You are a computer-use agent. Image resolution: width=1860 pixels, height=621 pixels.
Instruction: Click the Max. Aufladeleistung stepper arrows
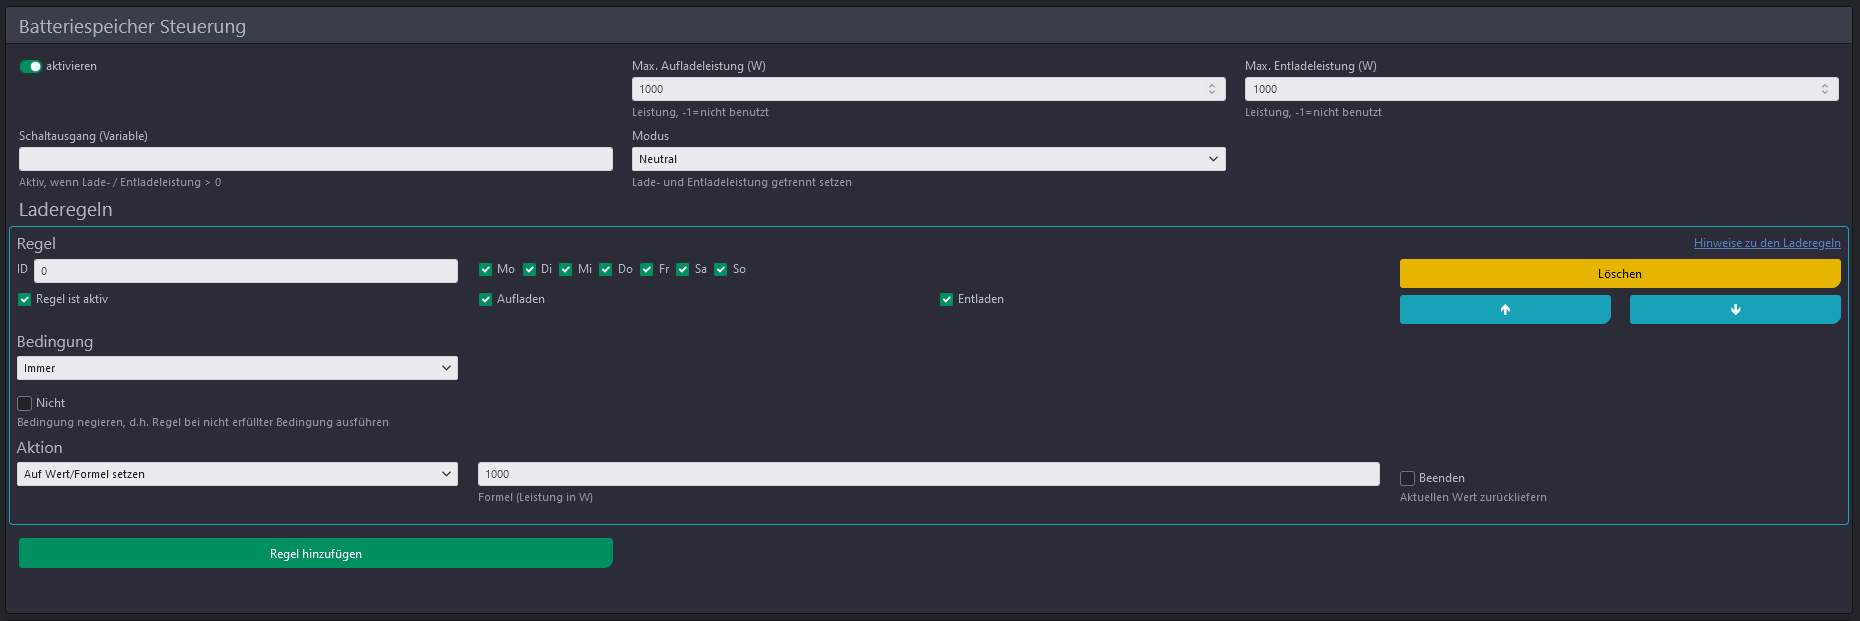coord(1212,89)
